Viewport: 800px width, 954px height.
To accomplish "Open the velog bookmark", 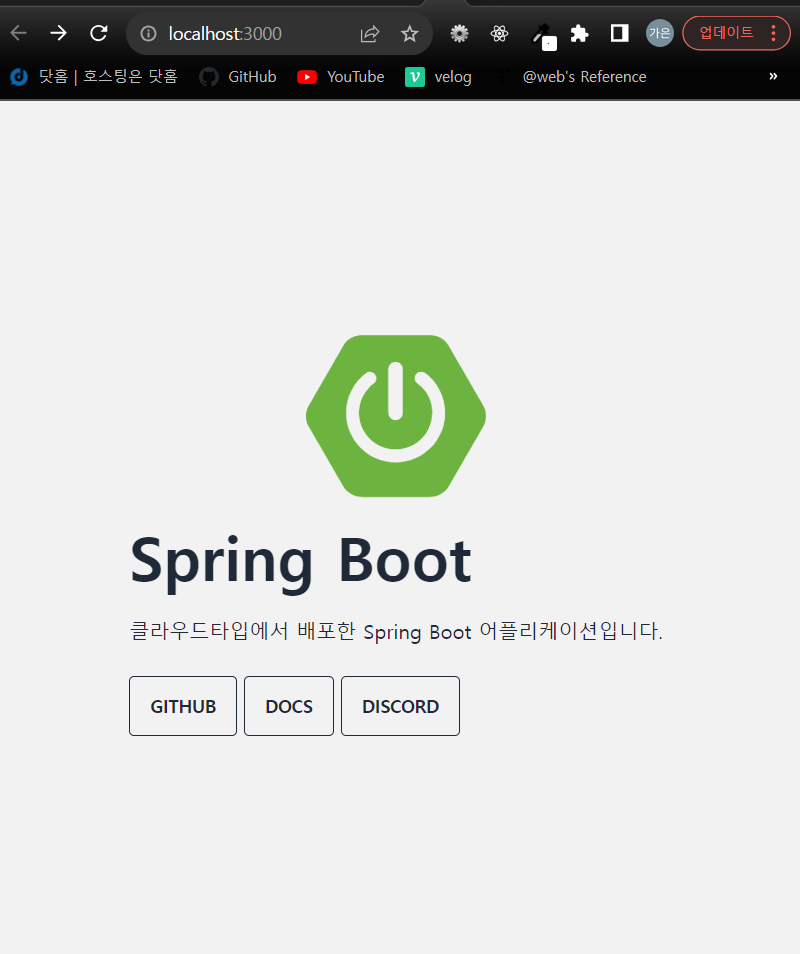I will point(439,77).
